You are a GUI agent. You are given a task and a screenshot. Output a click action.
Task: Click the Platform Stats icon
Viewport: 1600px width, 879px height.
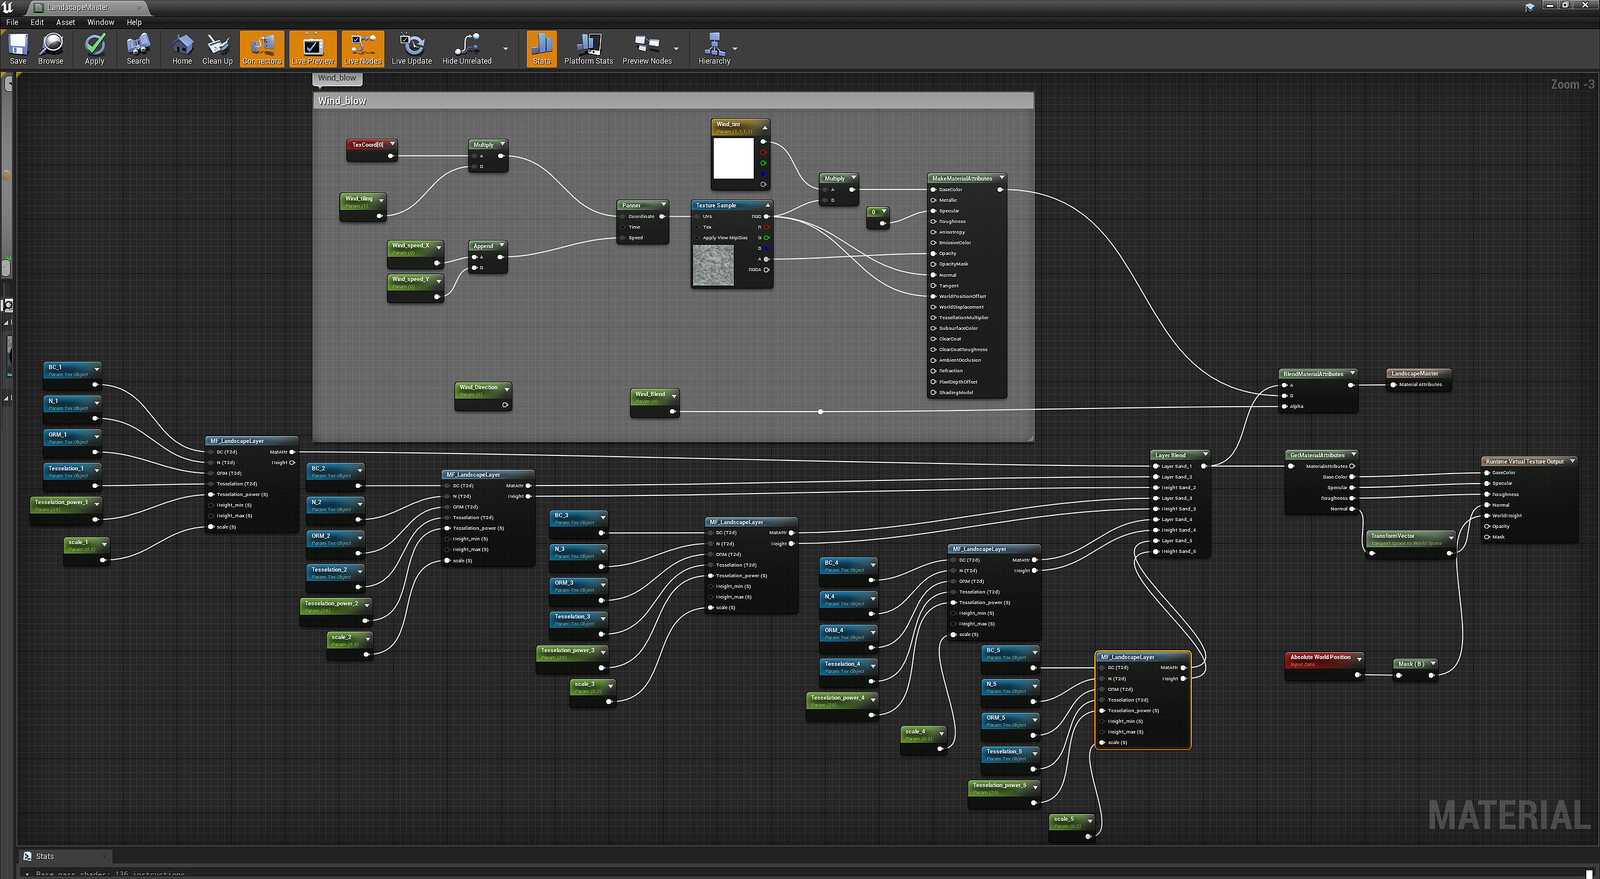tap(588, 48)
